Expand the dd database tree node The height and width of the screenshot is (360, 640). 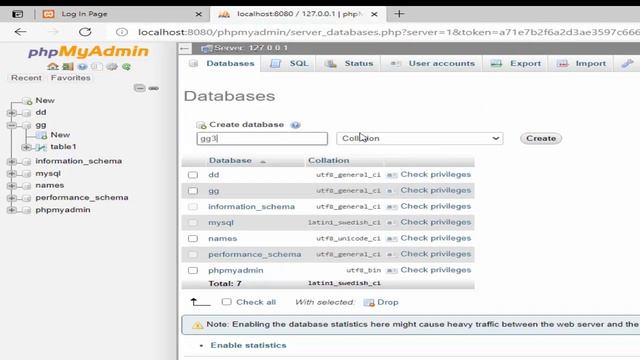12,112
